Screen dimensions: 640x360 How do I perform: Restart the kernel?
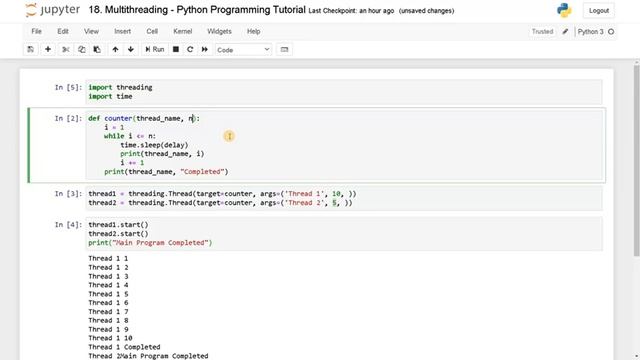[x=190, y=49]
